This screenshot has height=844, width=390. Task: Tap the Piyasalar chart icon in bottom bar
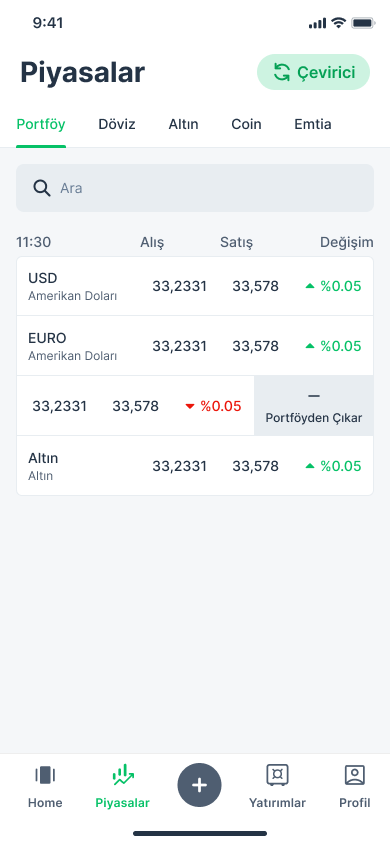[x=123, y=775]
